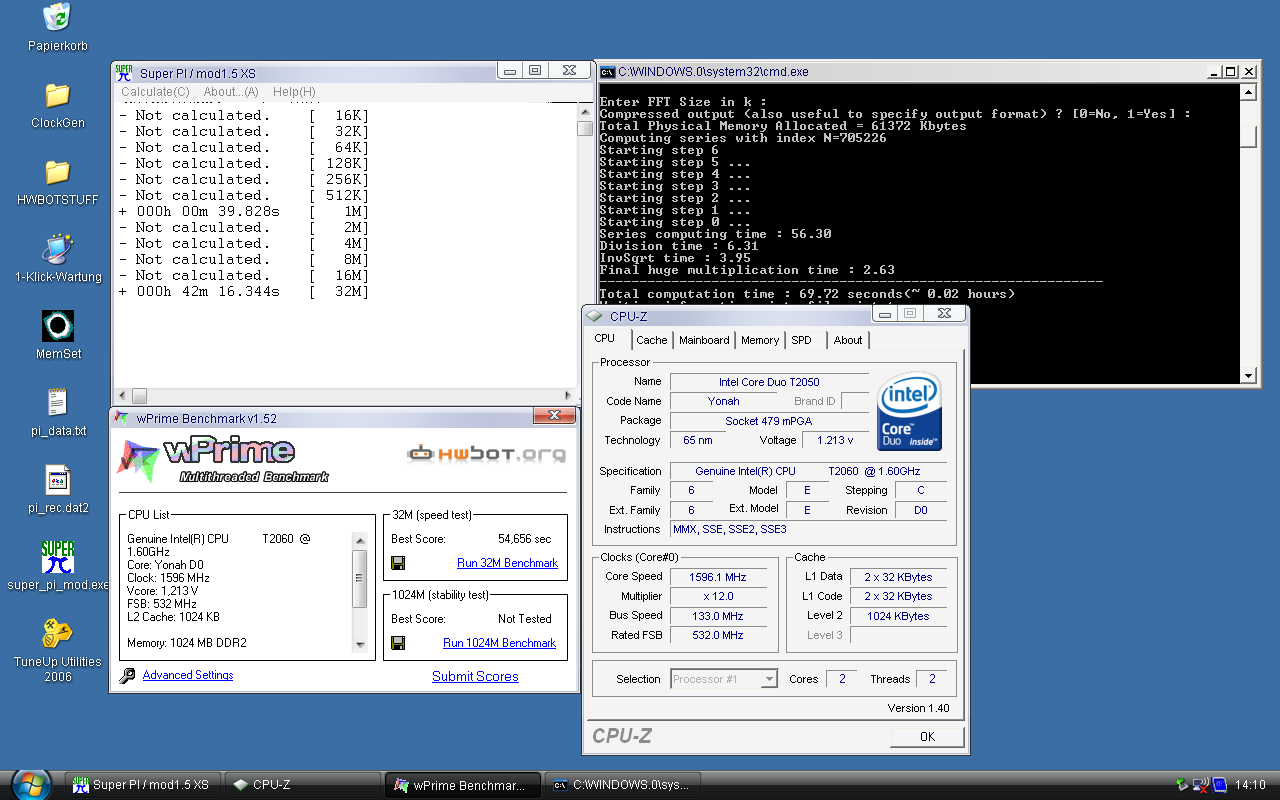Click Run 32M Benchmark link
The width and height of the screenshot is (1280, 800).
(507, 563)
